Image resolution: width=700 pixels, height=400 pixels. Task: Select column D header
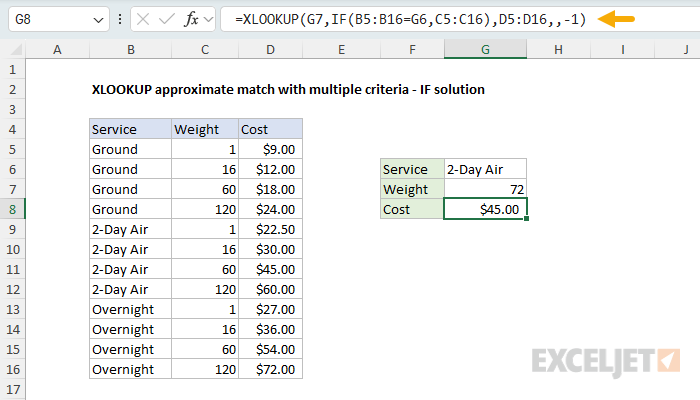[x=271, y=50]
